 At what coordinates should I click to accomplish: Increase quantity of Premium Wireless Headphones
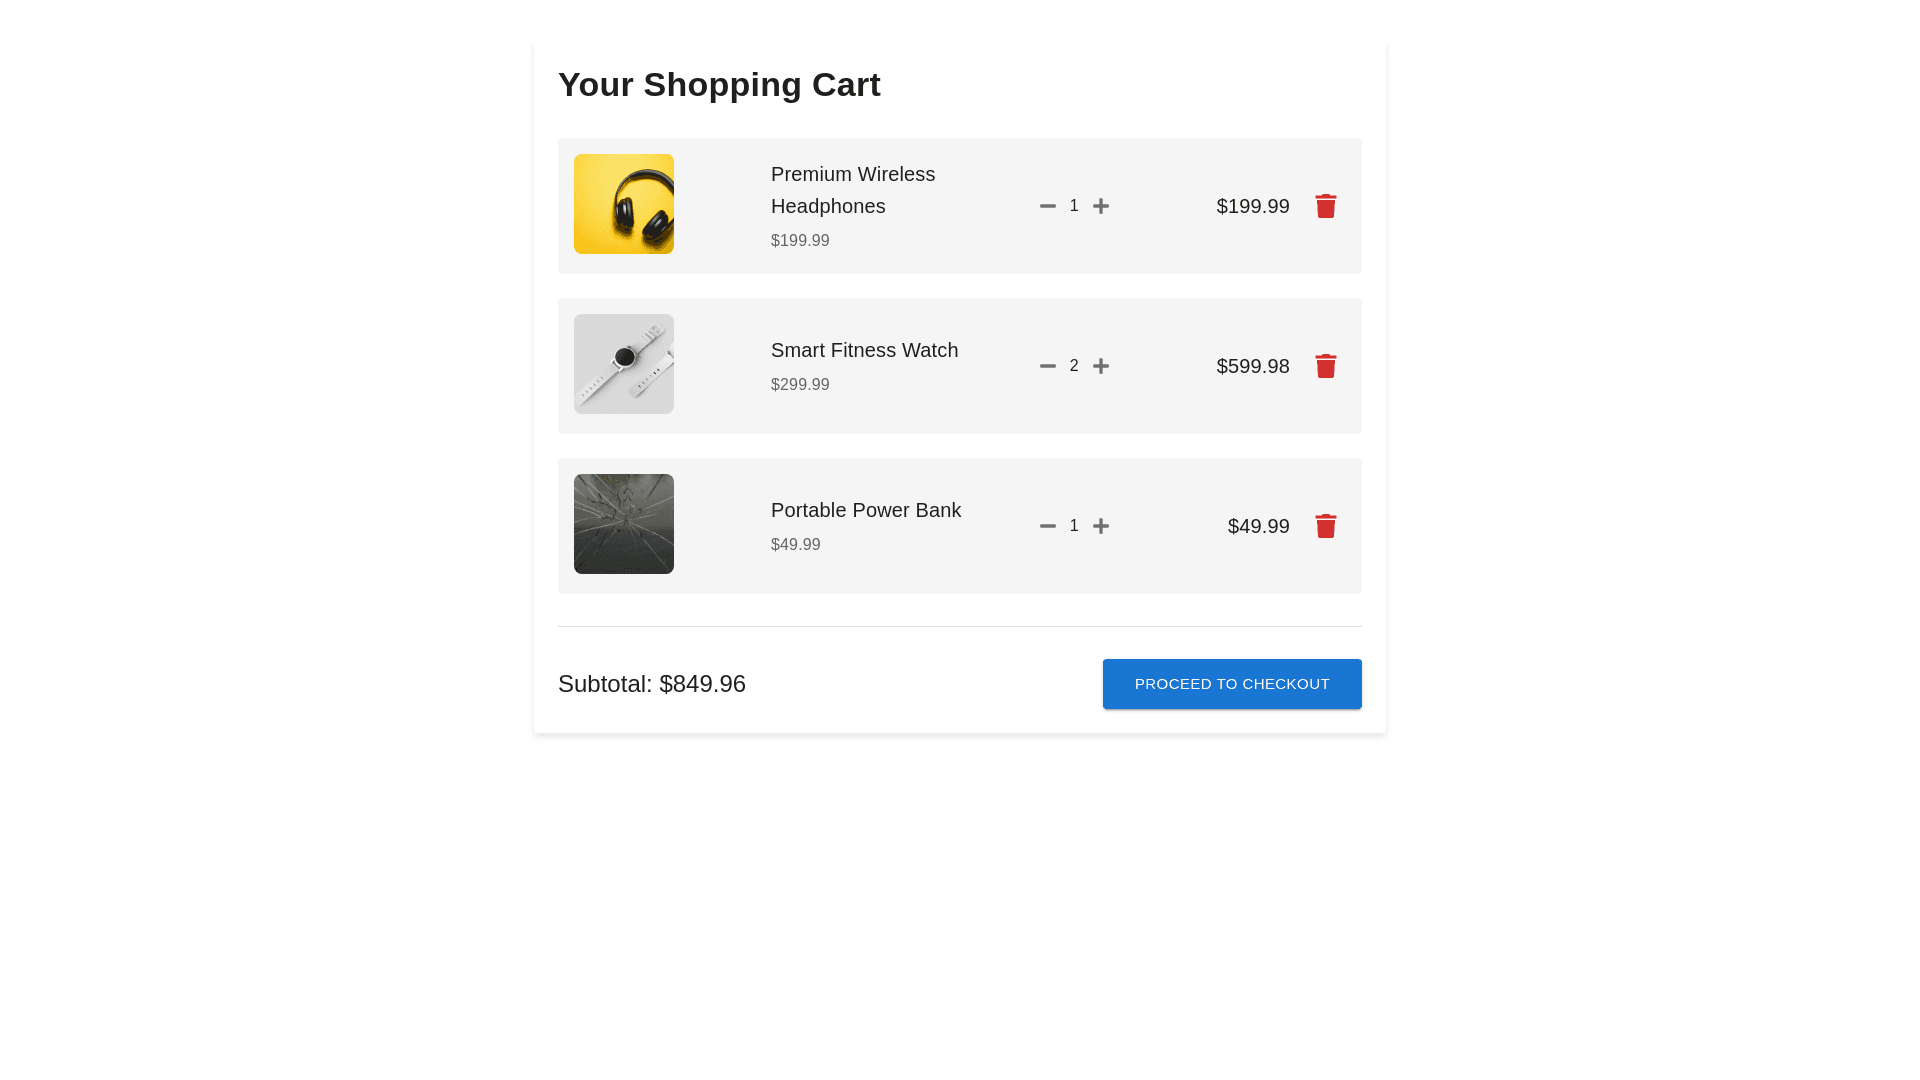pyautogui.click(x=1100, y=206)
